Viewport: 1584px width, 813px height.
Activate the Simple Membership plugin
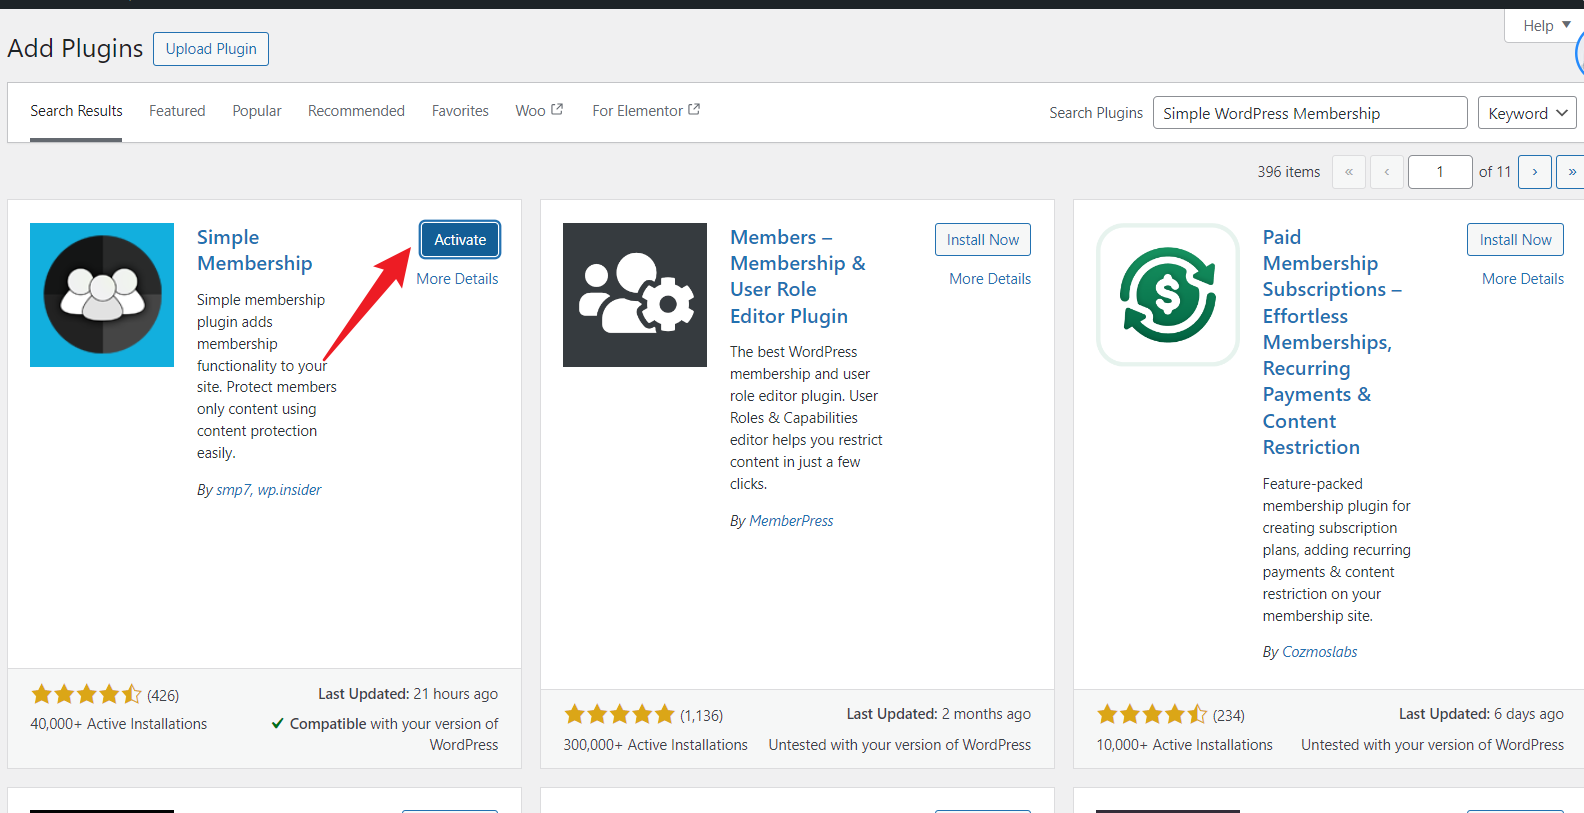[460, 240]
